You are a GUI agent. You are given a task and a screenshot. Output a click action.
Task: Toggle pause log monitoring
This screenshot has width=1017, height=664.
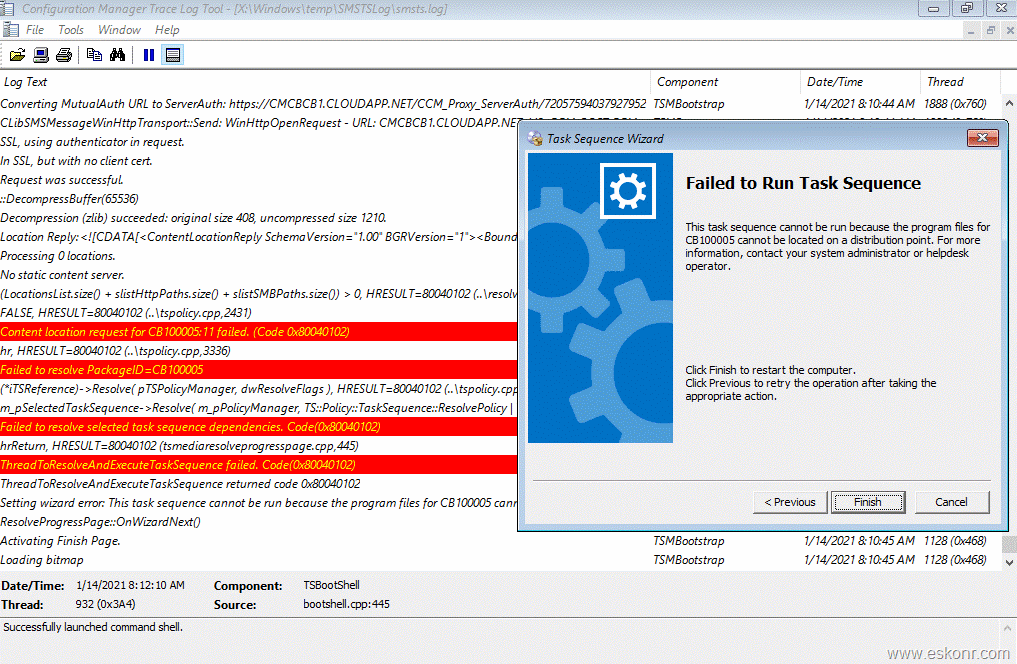coord(148,54)
